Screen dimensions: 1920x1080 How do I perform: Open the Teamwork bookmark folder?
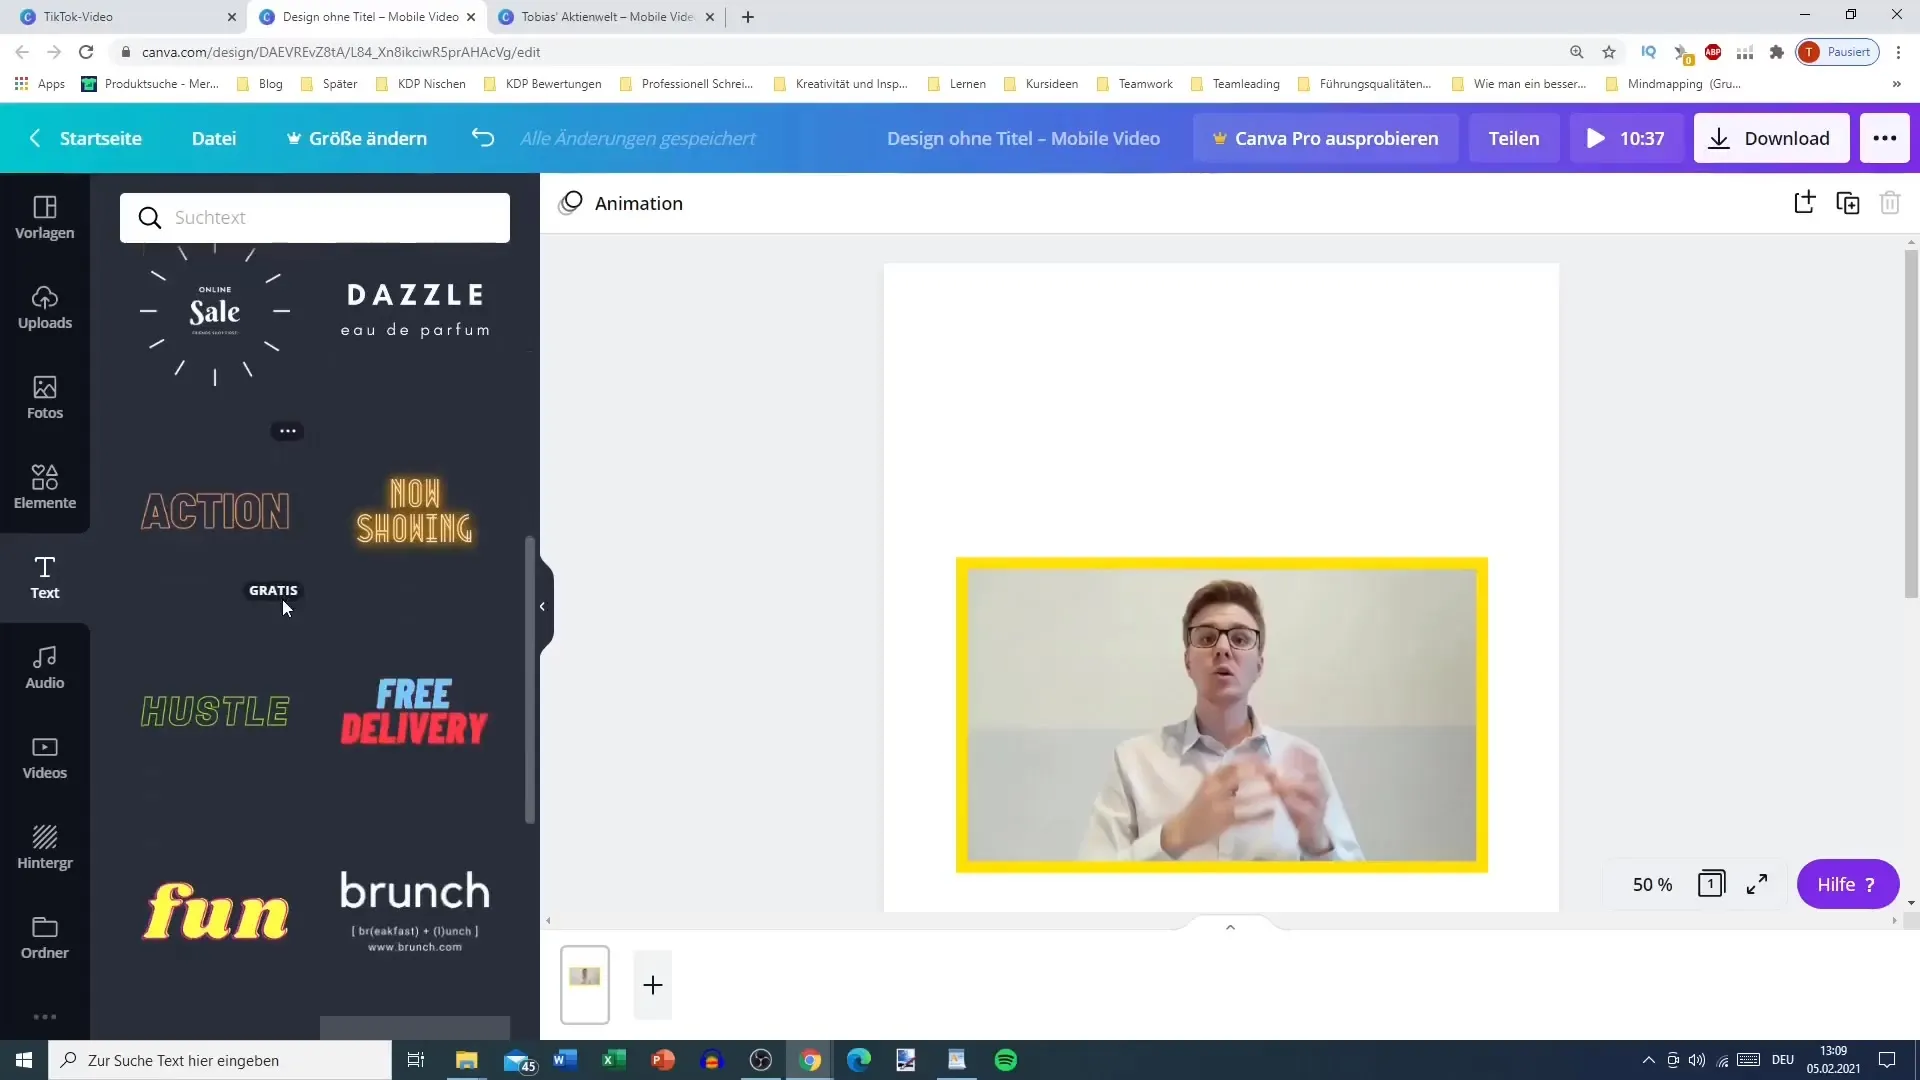(x=1135, y=84)
